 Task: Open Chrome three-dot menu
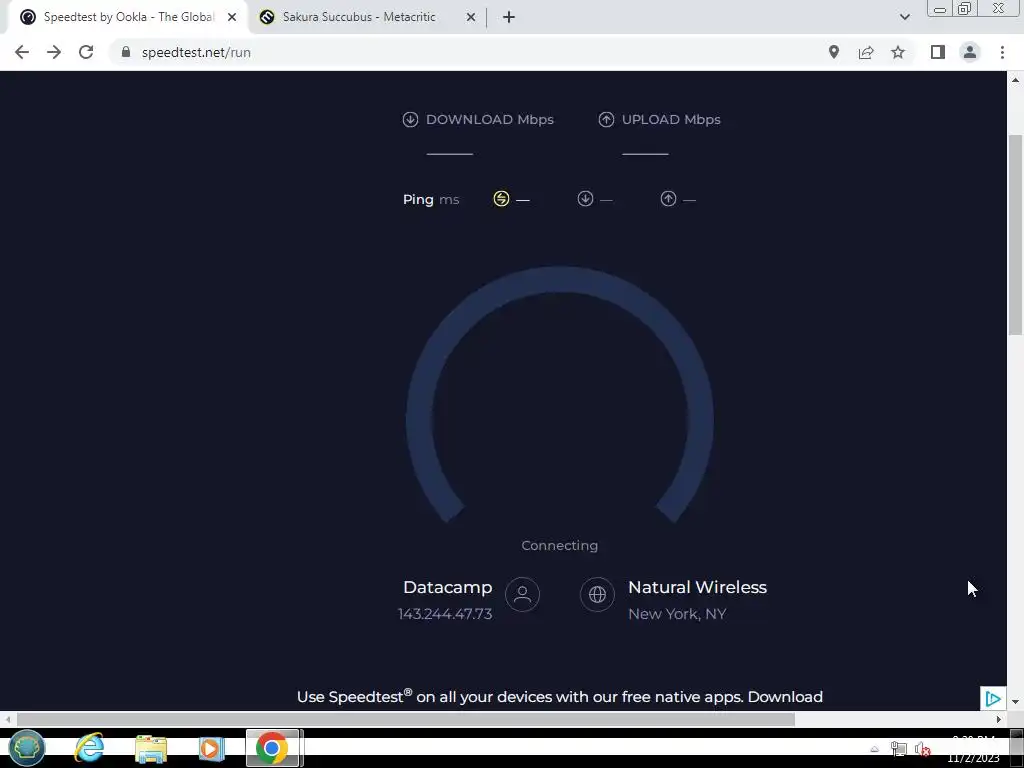pos(1002,52)
